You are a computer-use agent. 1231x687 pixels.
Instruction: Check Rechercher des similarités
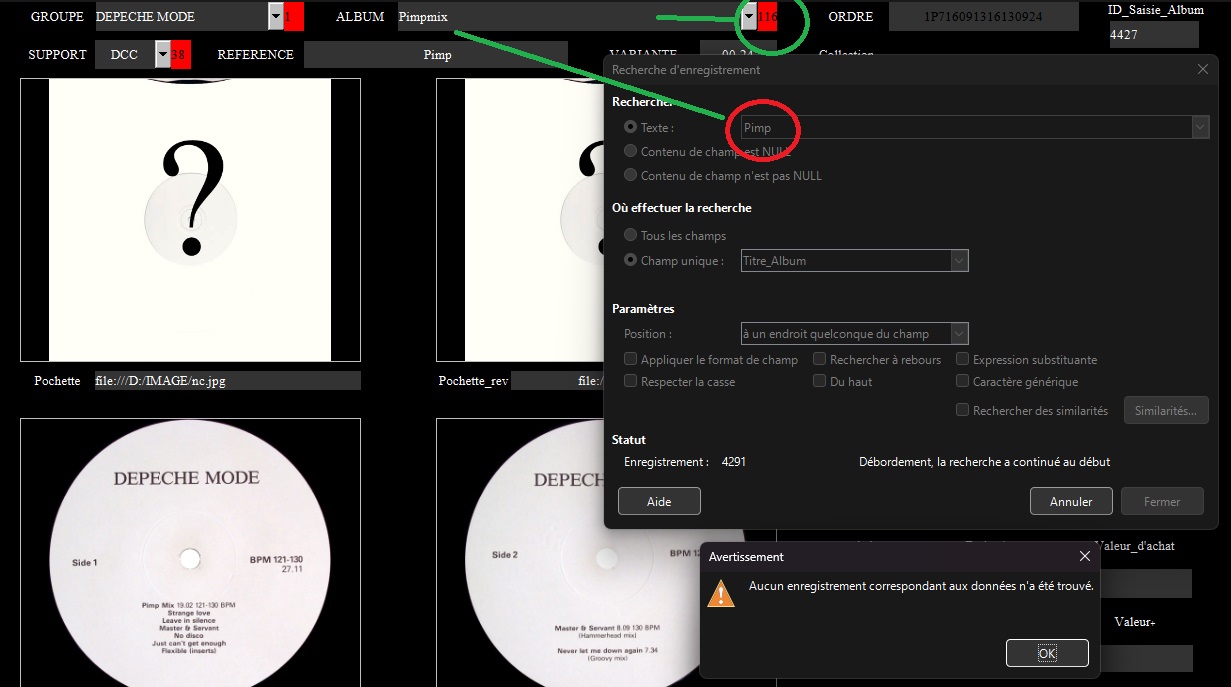pos(962,410)
